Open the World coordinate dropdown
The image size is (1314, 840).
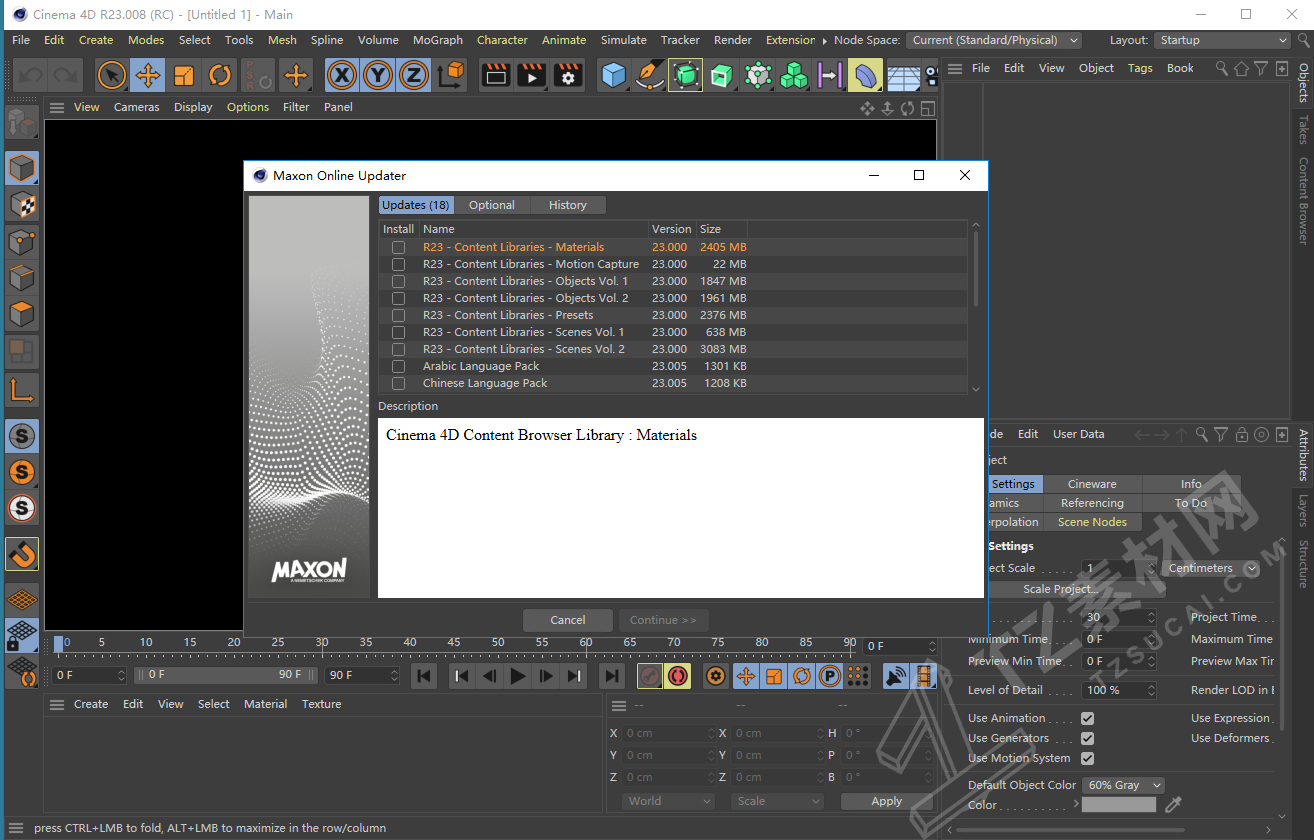668,801
